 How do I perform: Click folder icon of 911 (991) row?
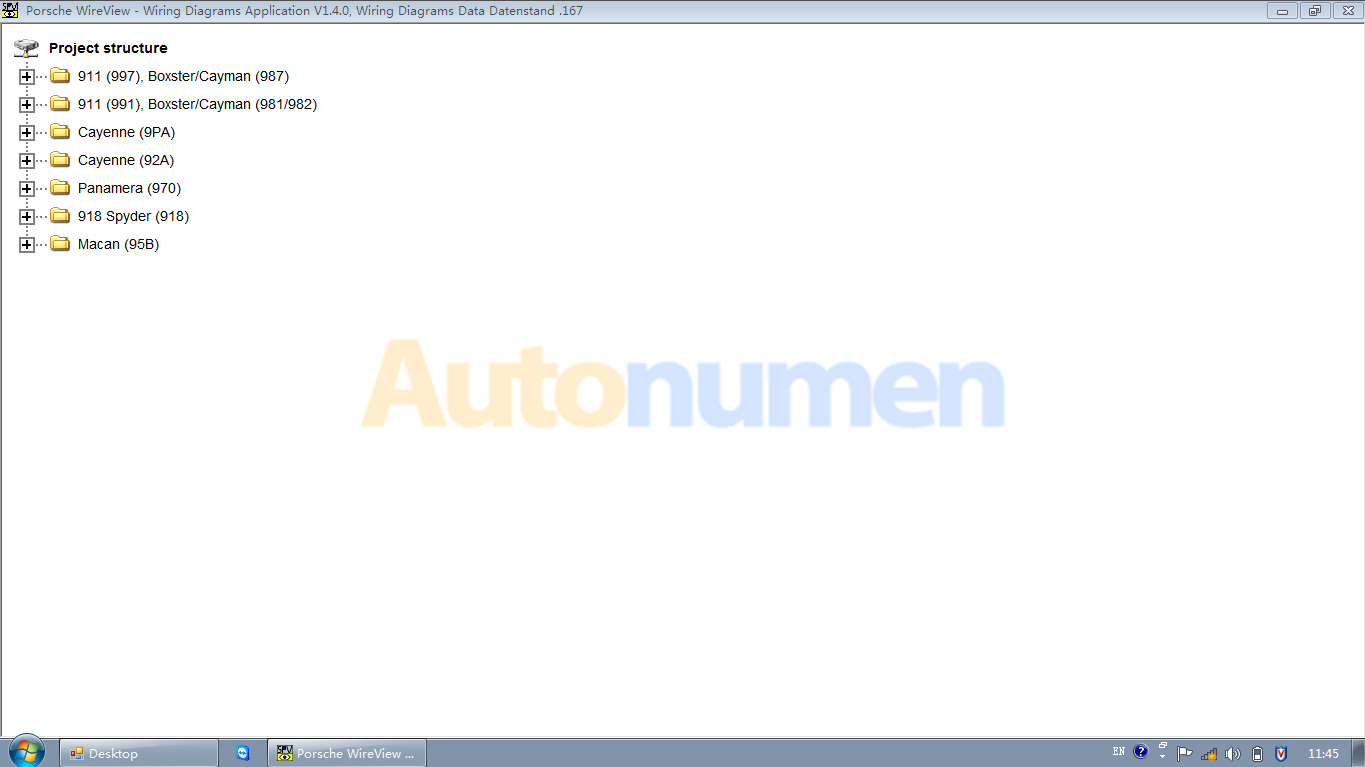(60, 104)
